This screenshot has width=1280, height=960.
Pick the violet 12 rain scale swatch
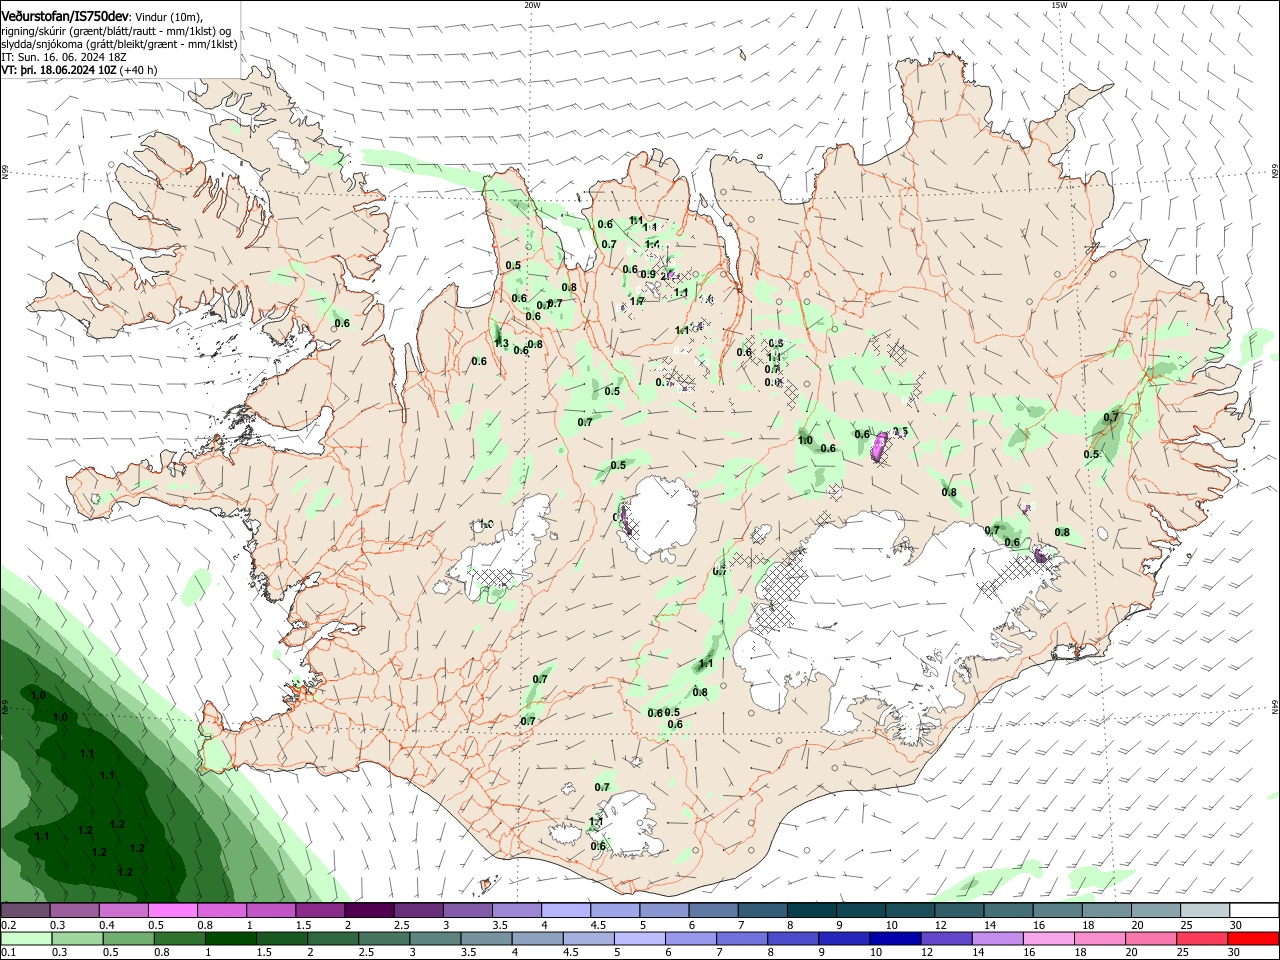(946, 938)
